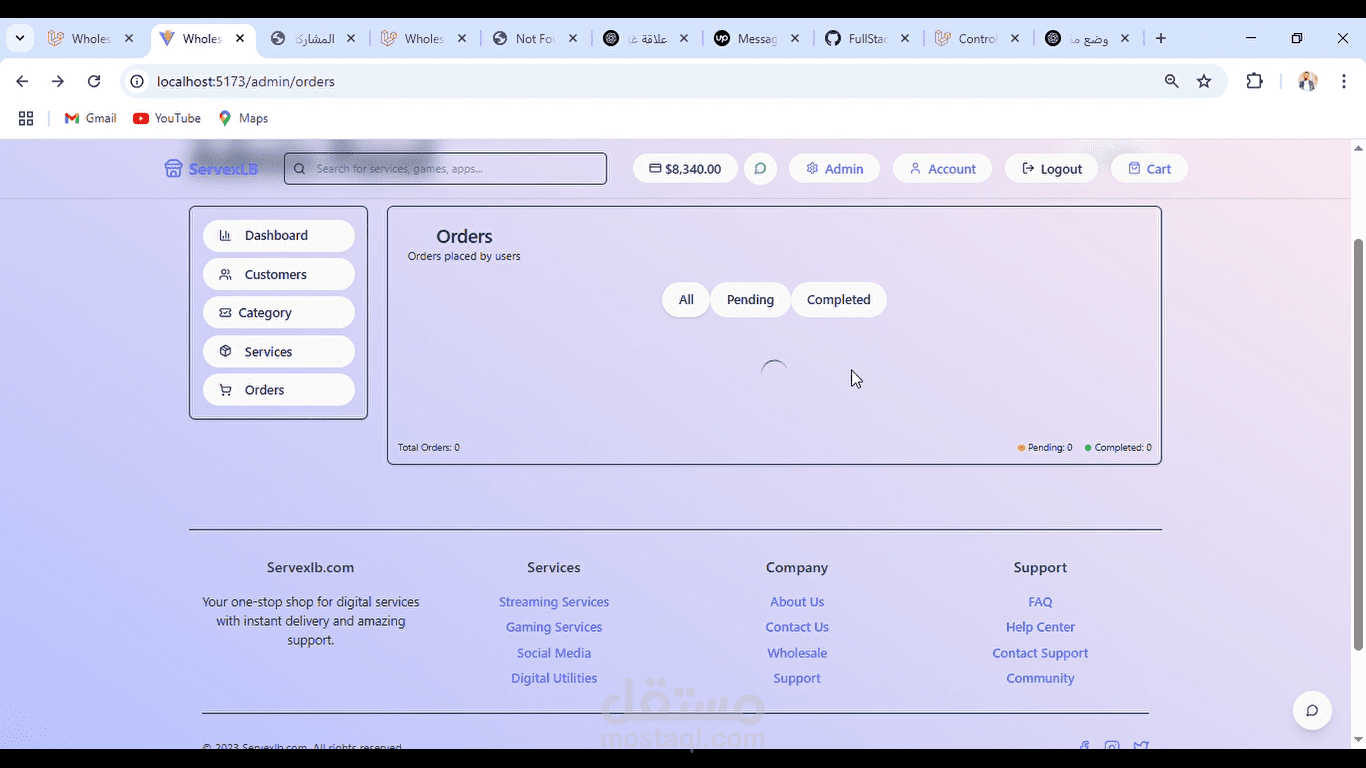
Task: Reload the orders page
Action: (94, 81)
